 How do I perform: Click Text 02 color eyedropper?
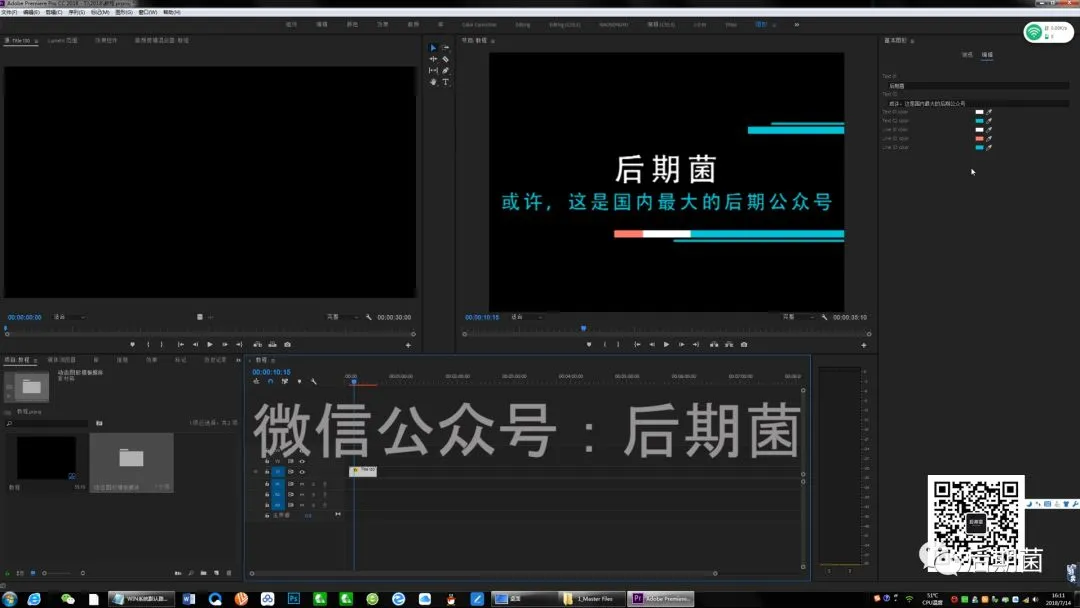(989, 120)
